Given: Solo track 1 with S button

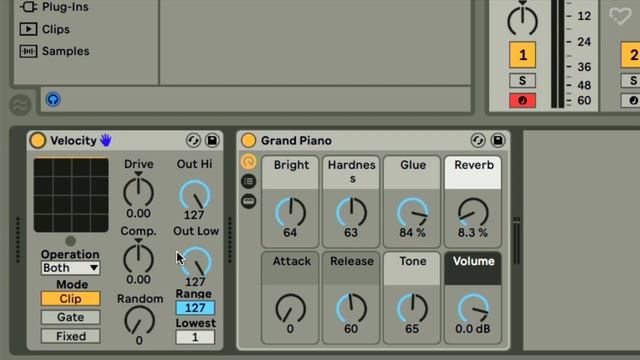Looking at the screenshot, I should [x=522, y=81].
